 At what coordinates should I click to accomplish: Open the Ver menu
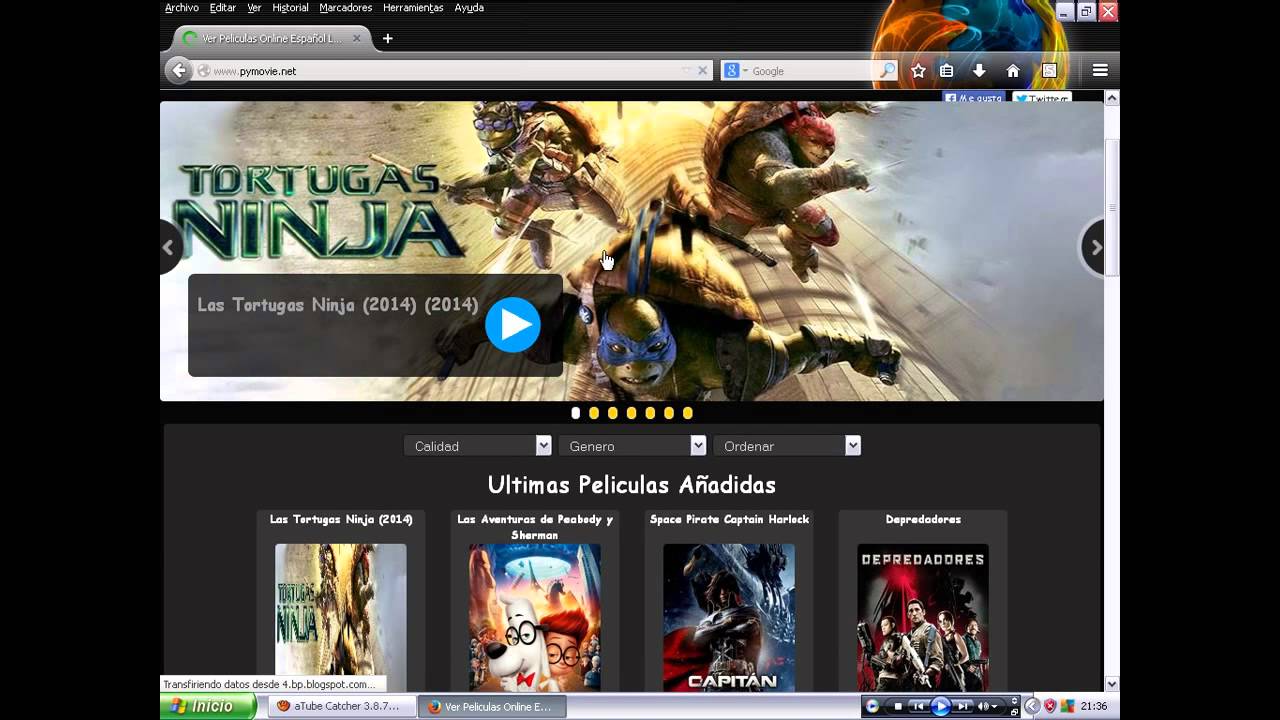[x=254, y=8]
